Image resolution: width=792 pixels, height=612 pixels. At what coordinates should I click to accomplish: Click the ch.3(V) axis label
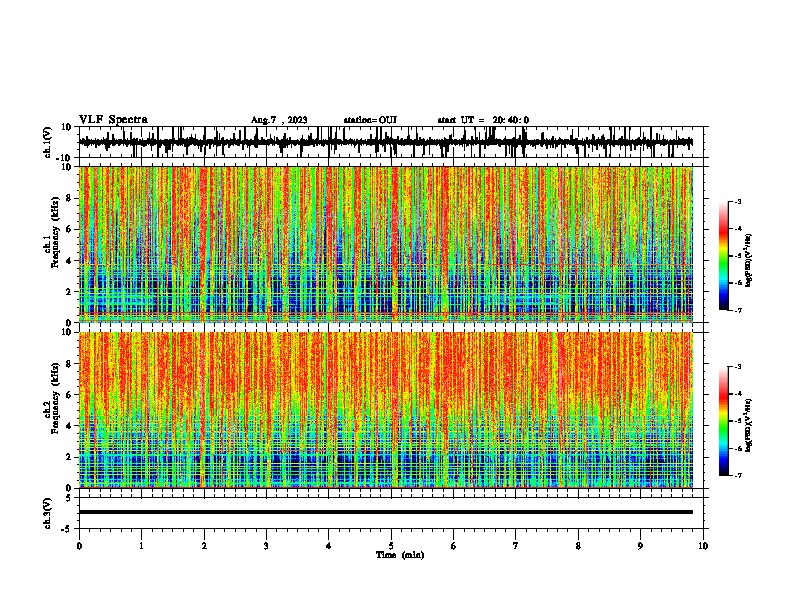click(48, 513)
